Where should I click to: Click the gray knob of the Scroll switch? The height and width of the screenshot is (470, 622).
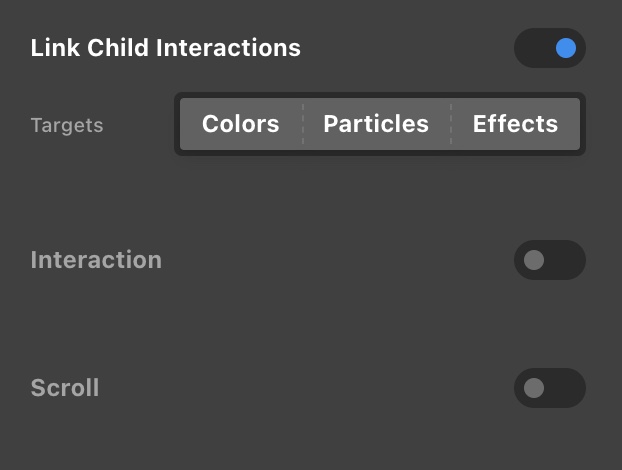[534, 388]
